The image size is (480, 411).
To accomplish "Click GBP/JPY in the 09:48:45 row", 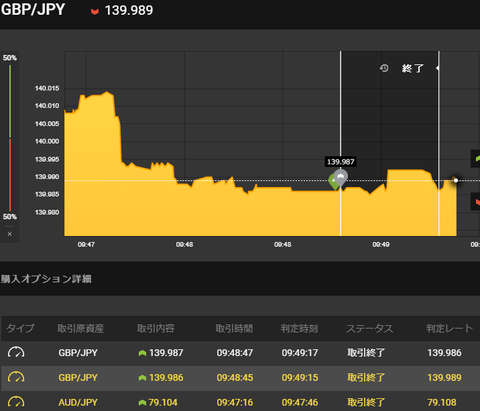I will 78,378.
